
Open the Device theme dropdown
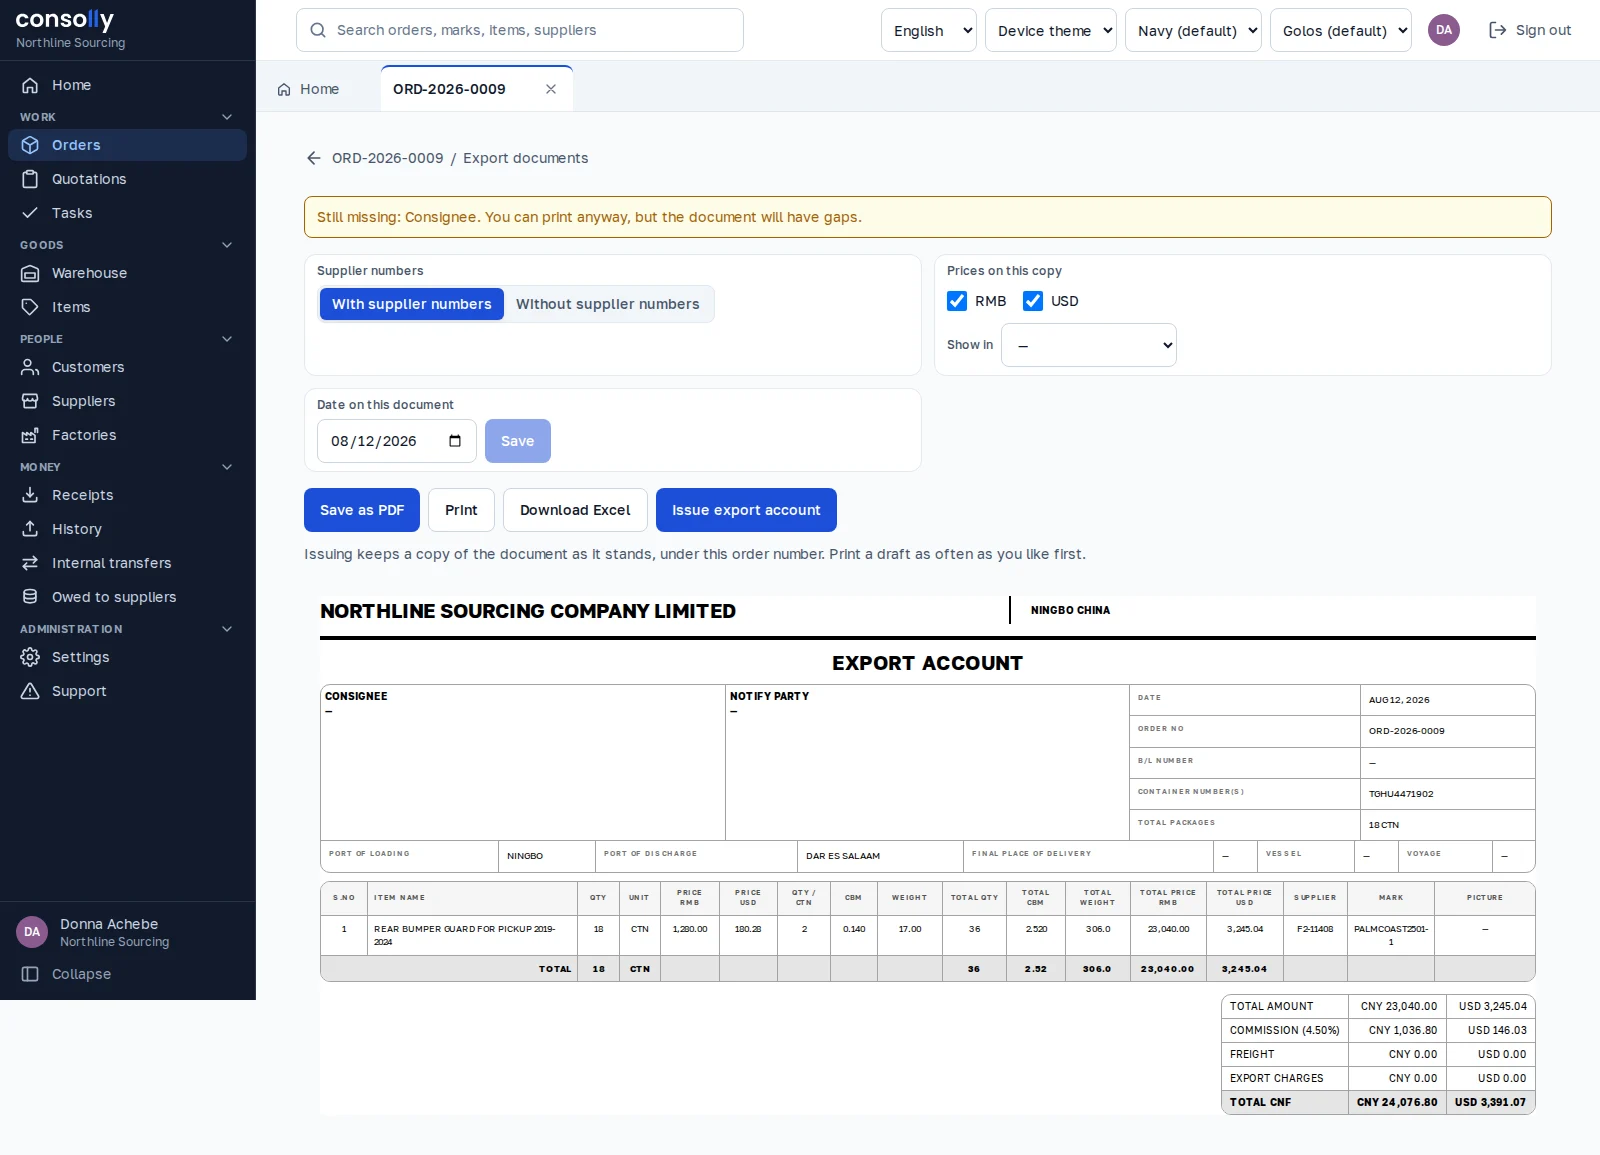(x=1051, y=30)
